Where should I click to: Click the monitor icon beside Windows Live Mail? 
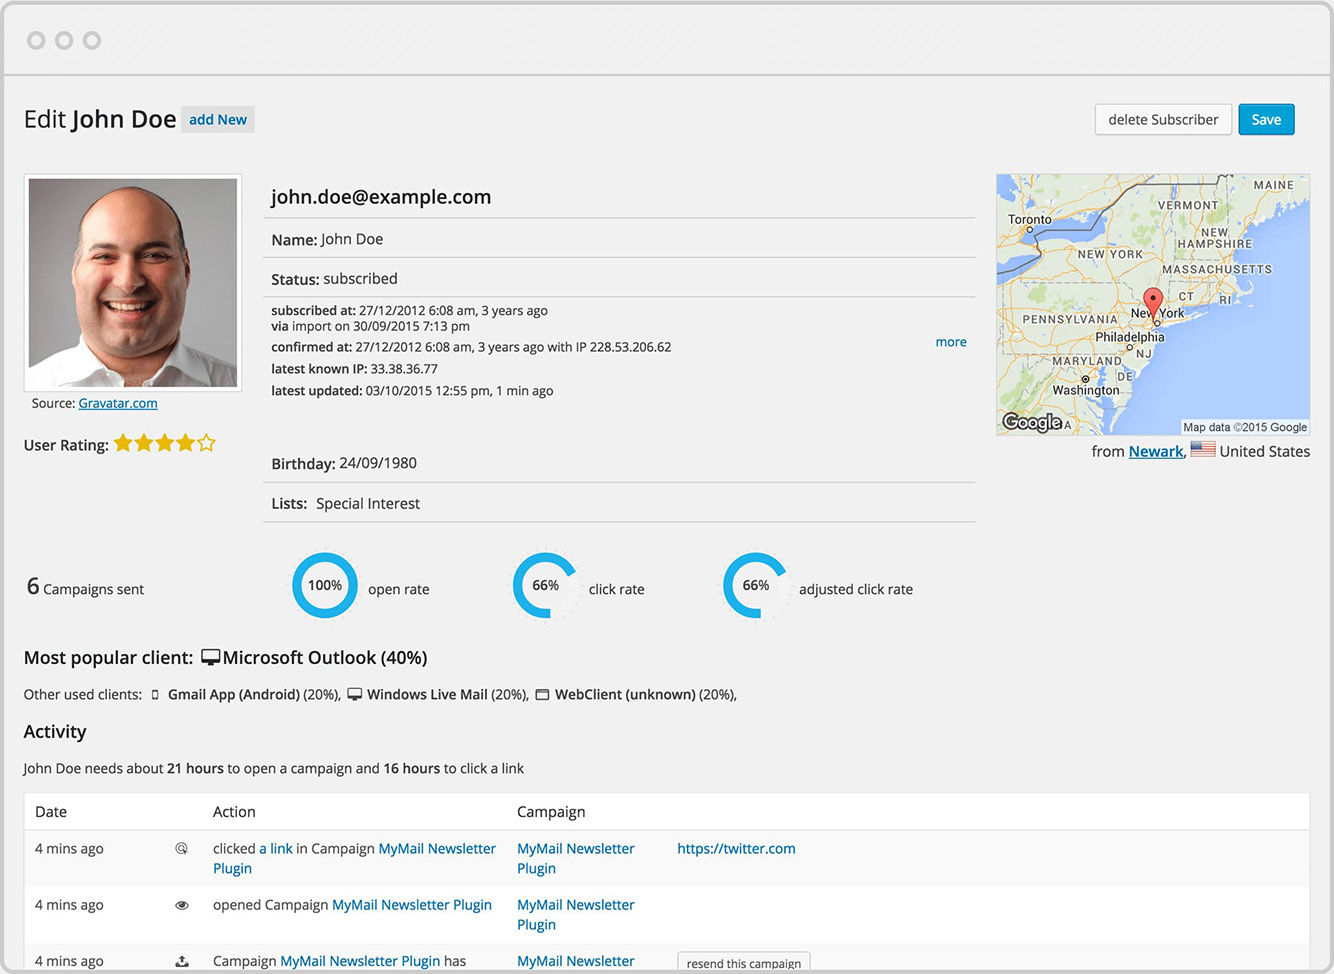point(355,693)
